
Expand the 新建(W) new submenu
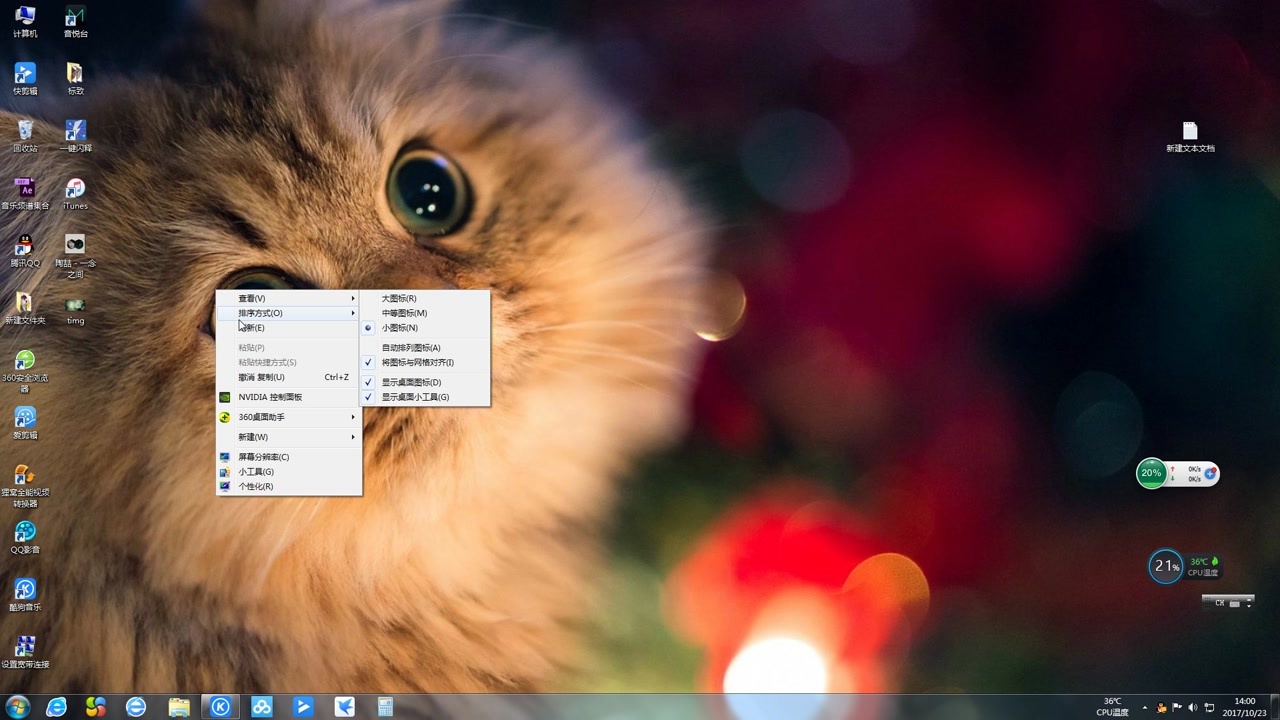click(x=289, y=437)
